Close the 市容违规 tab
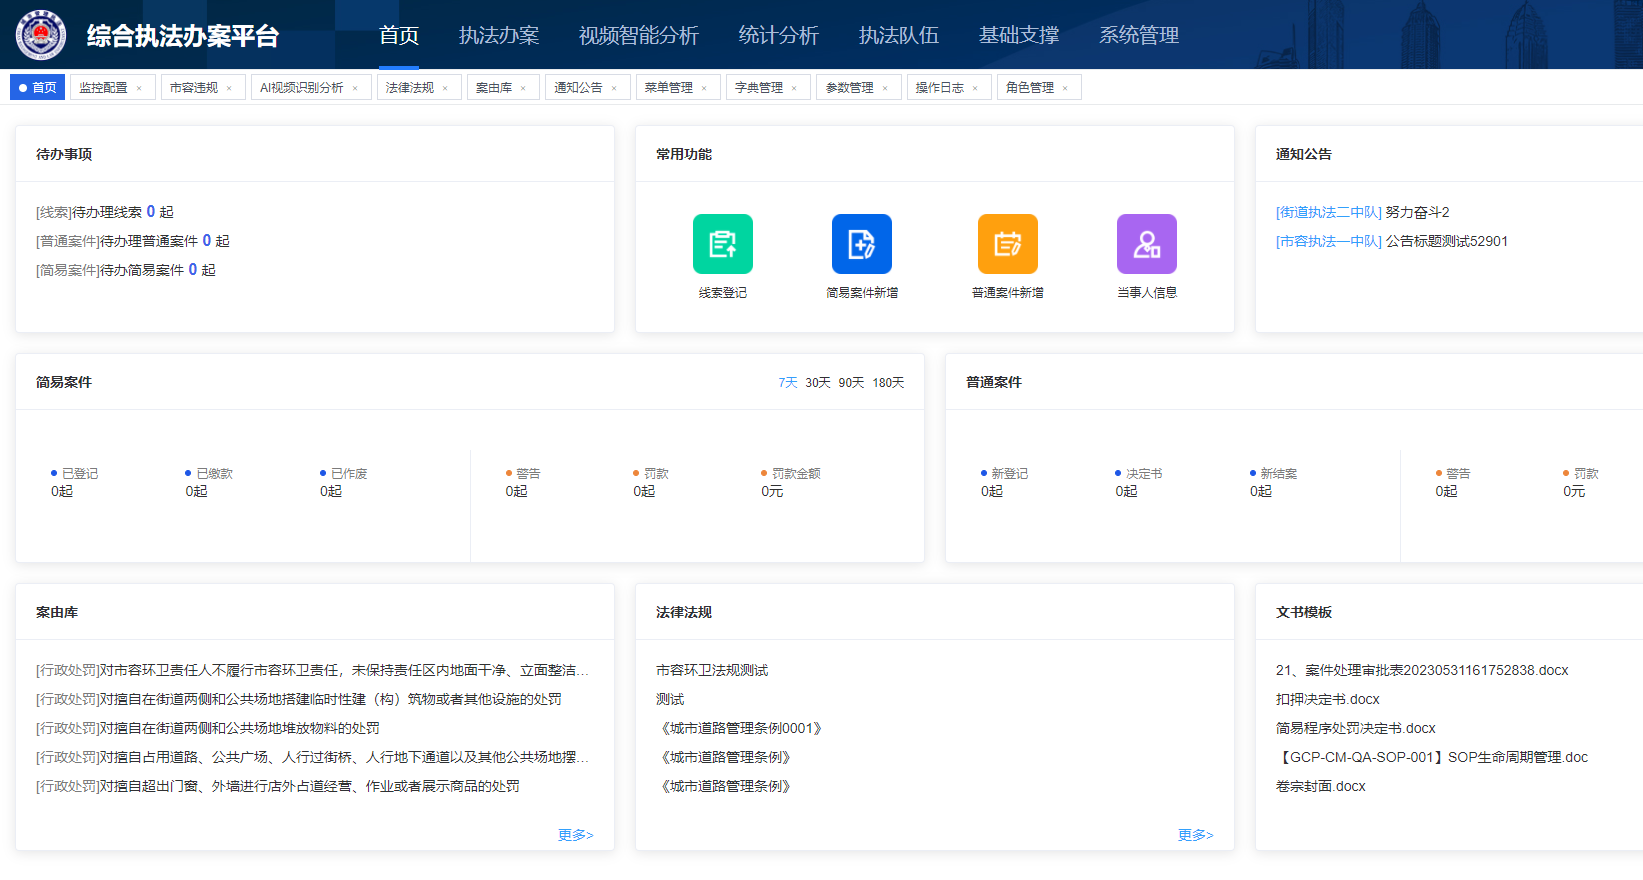This screenshot has height=880, width=1643. click(x=229, y=88)
